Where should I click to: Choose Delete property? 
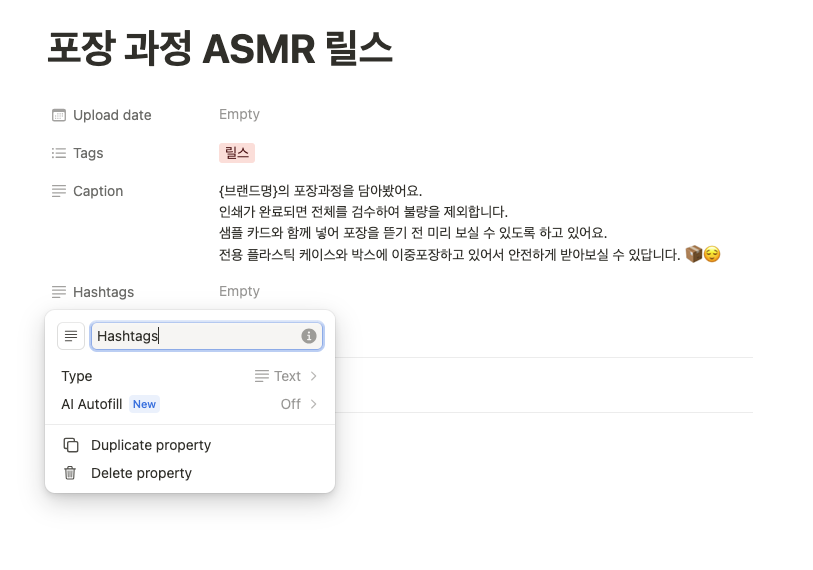[190, 473]
